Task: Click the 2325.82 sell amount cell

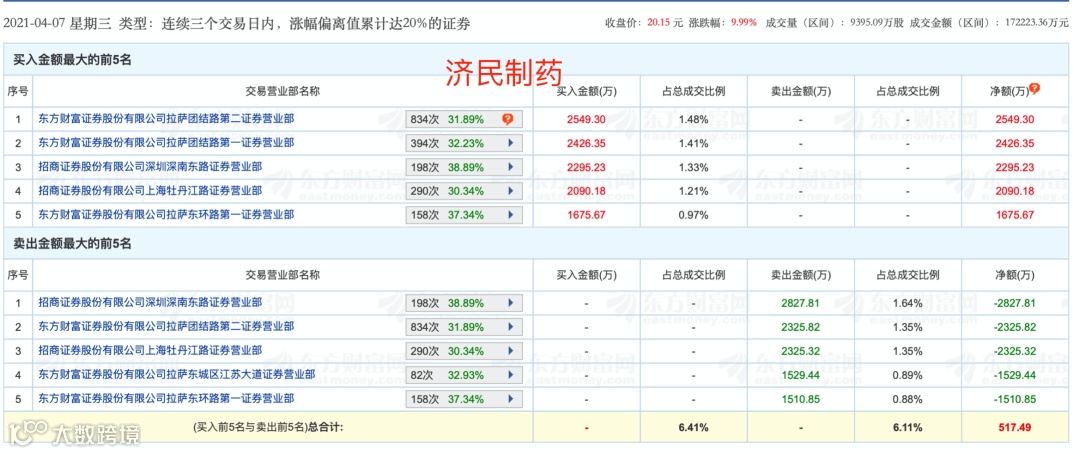Action: pos(800,327)
